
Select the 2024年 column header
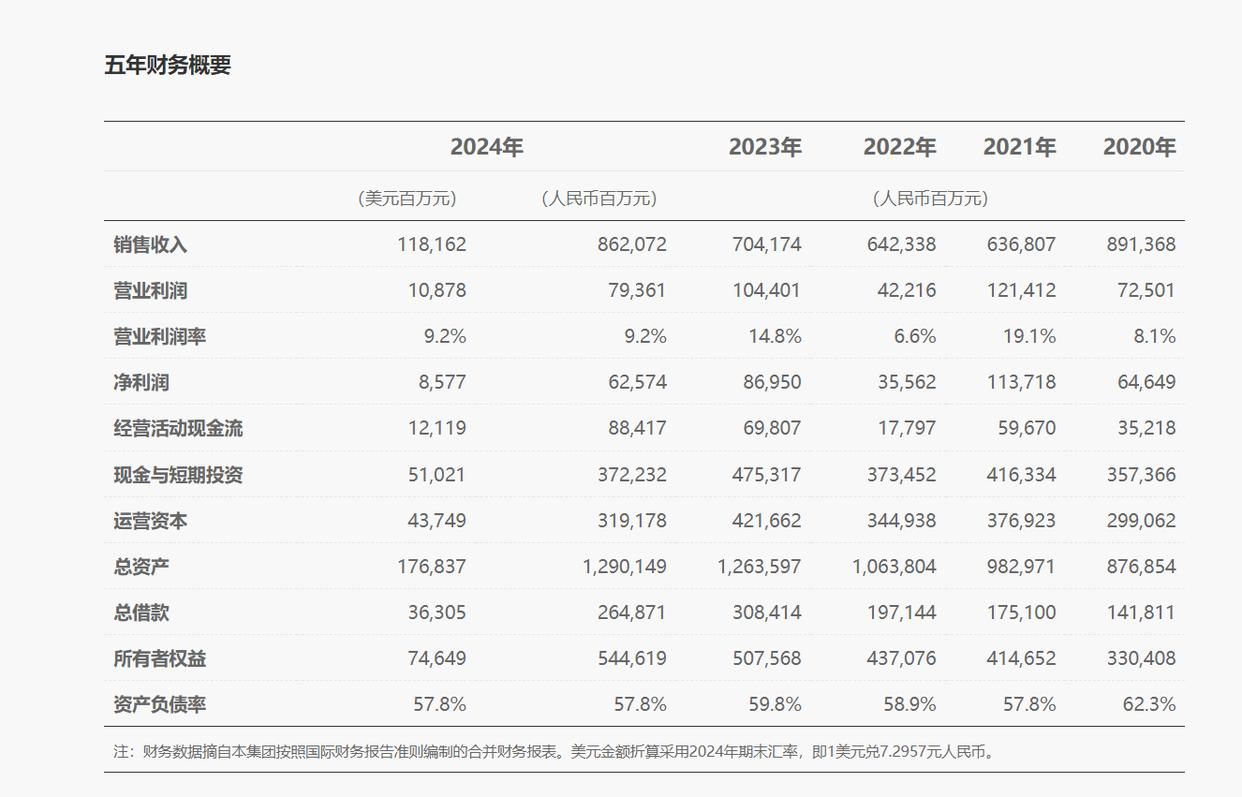pos(486,147)
